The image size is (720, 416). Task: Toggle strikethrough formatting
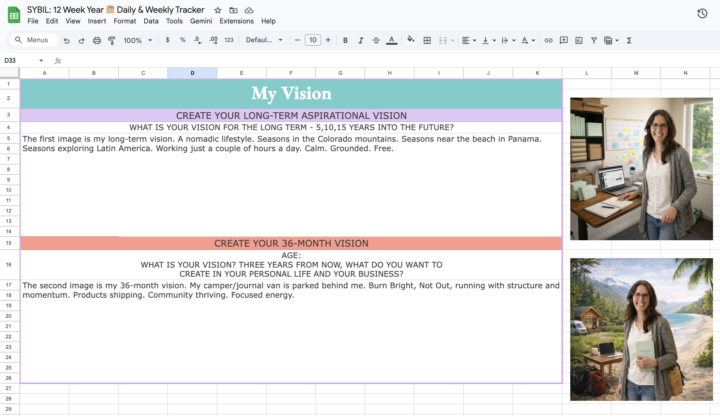[x=375, y=40]
